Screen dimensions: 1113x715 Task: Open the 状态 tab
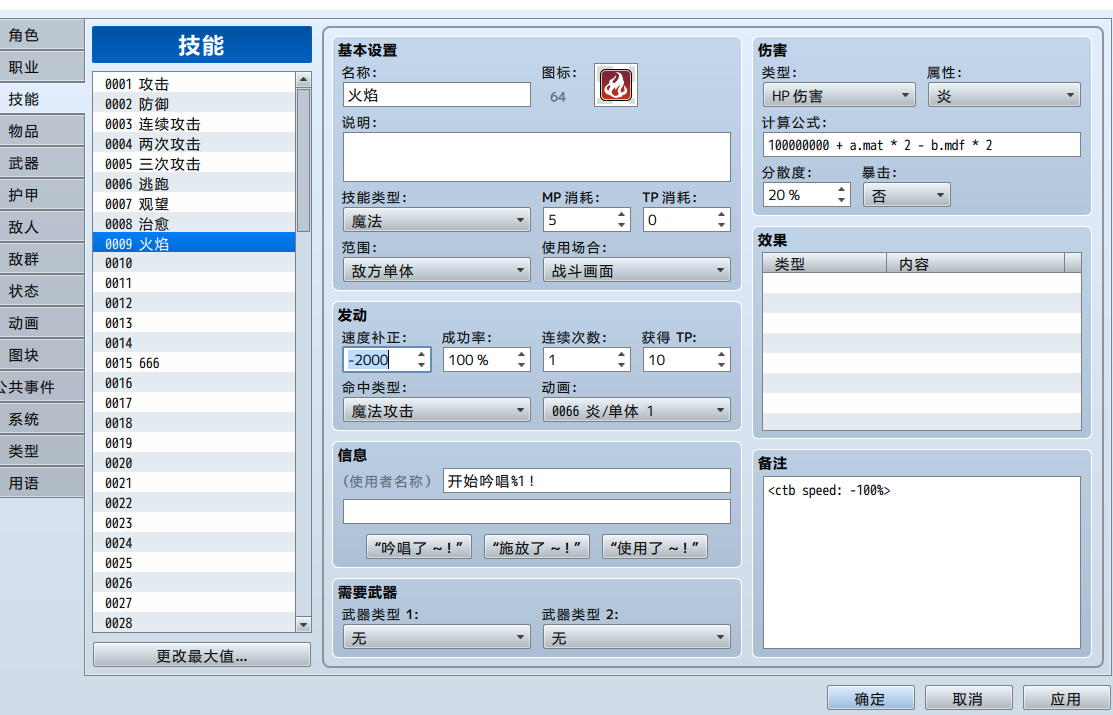click(41, 290)
